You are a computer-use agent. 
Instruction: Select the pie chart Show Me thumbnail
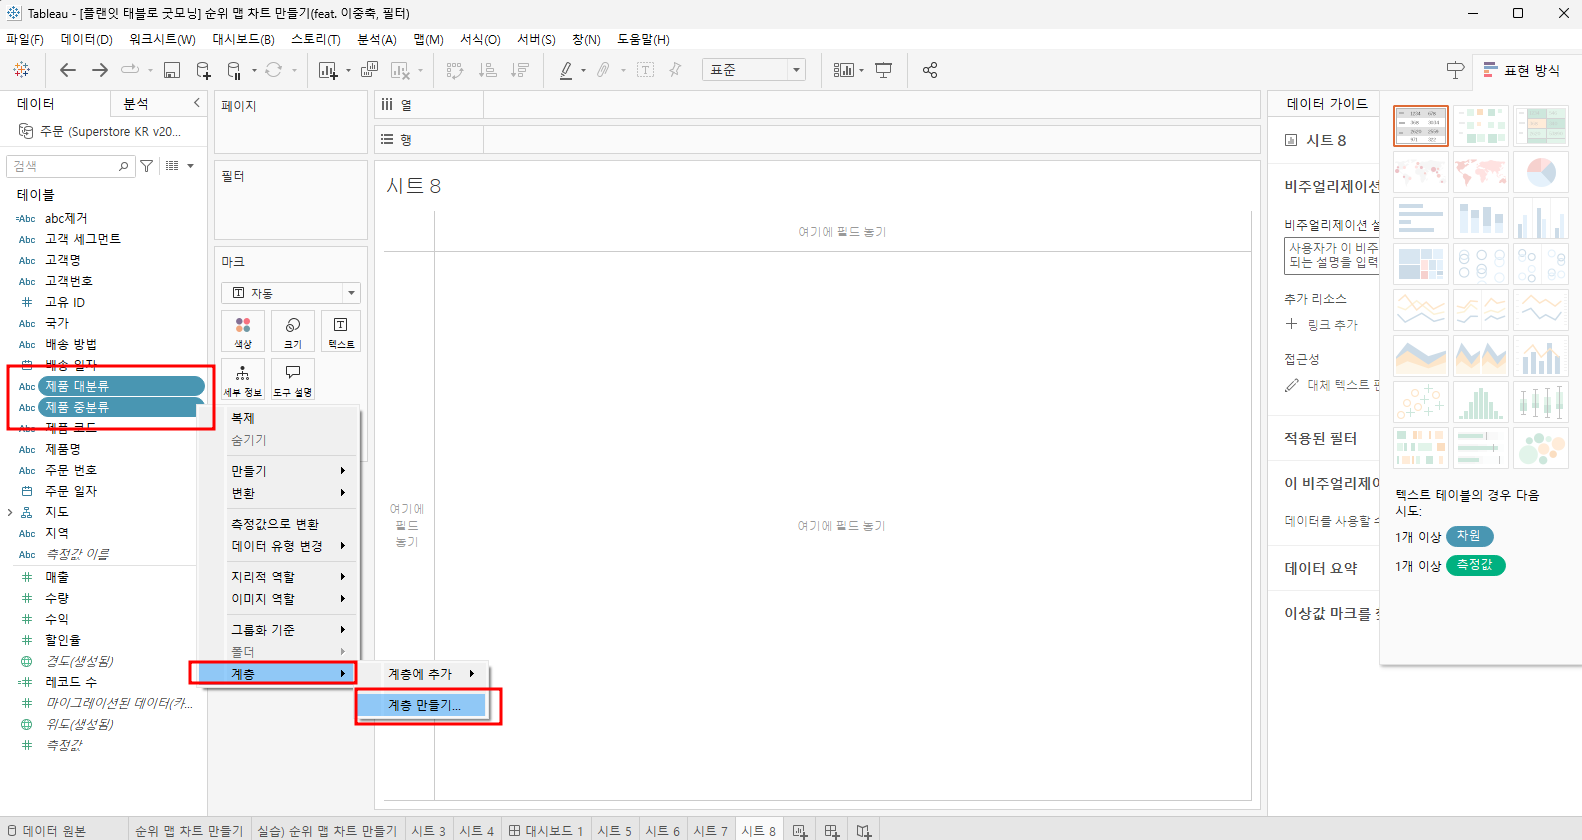click(x=1541, y=172)
